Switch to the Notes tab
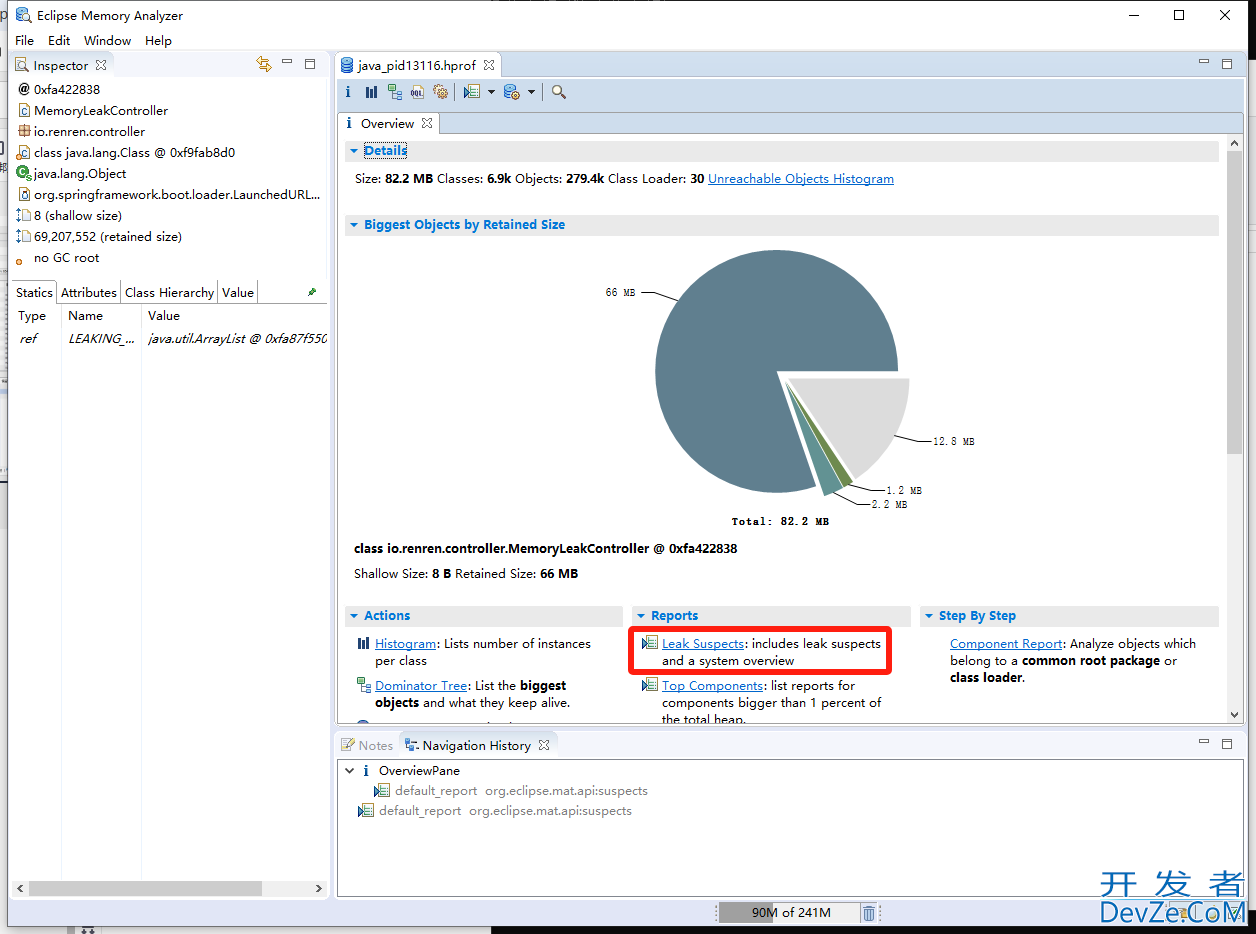Viewport: 1256px width, 934px height. 367,745
